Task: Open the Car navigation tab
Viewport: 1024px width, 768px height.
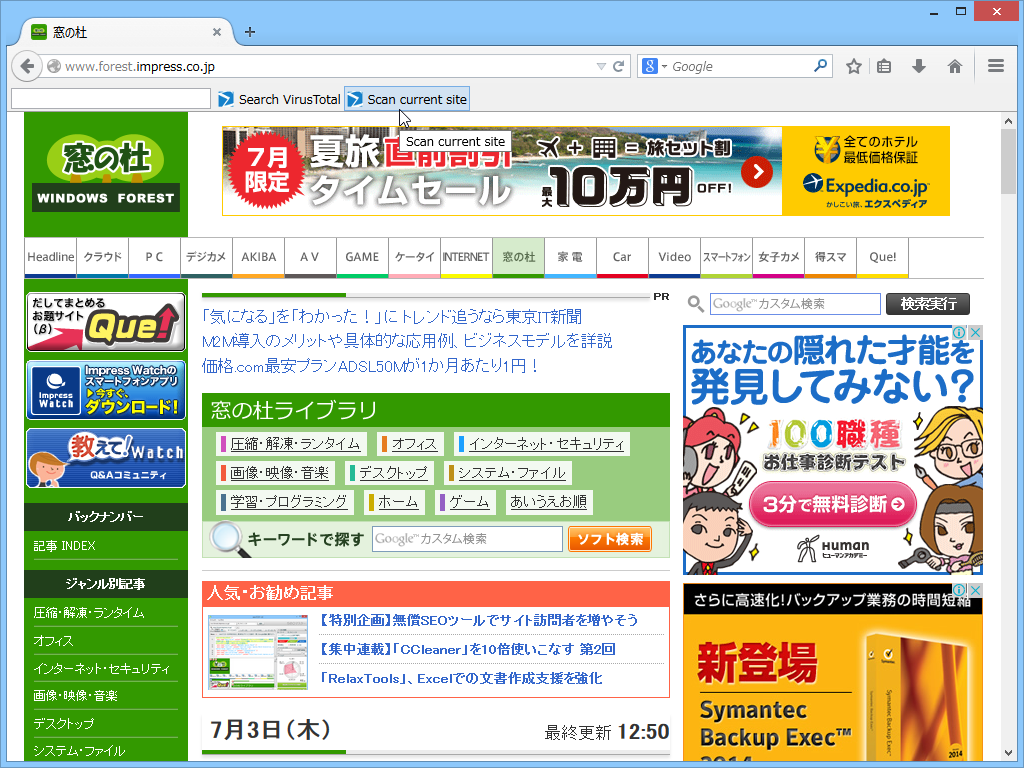Action: tap(622, 257)
